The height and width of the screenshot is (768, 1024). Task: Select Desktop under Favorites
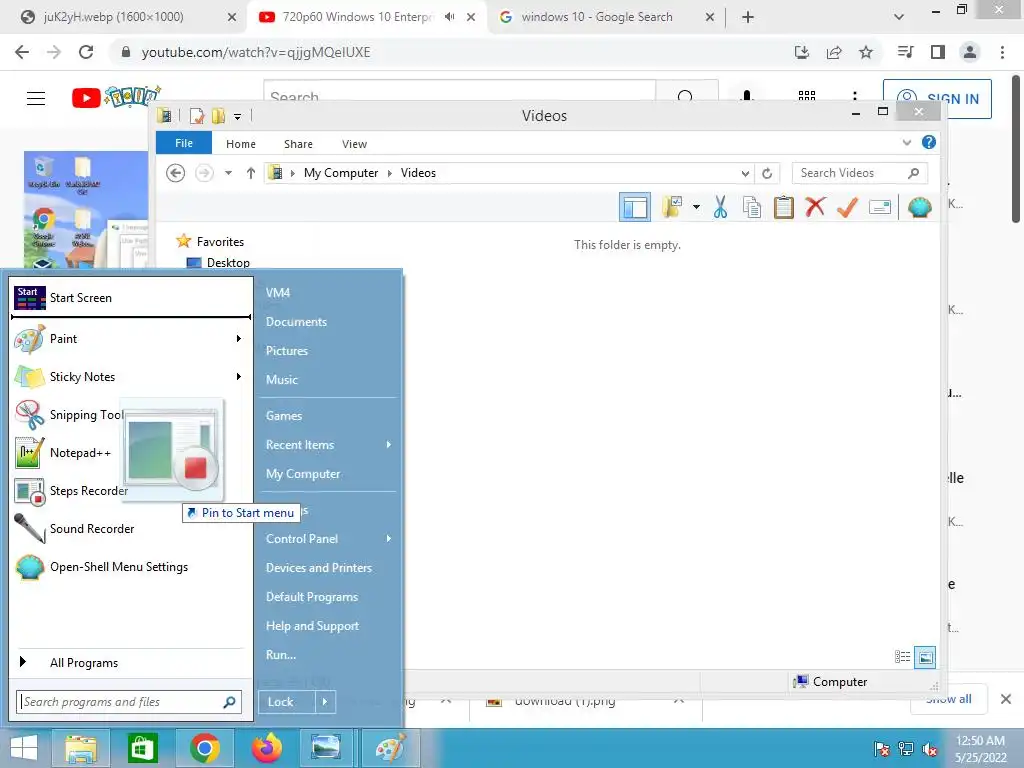(x=219, y=263)
